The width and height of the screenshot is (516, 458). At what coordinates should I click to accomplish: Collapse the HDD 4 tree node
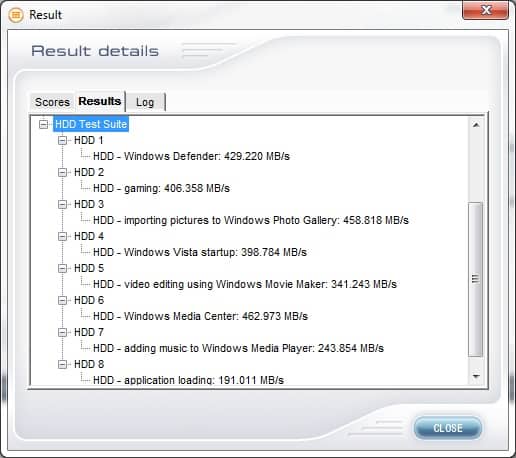(62, 236)
